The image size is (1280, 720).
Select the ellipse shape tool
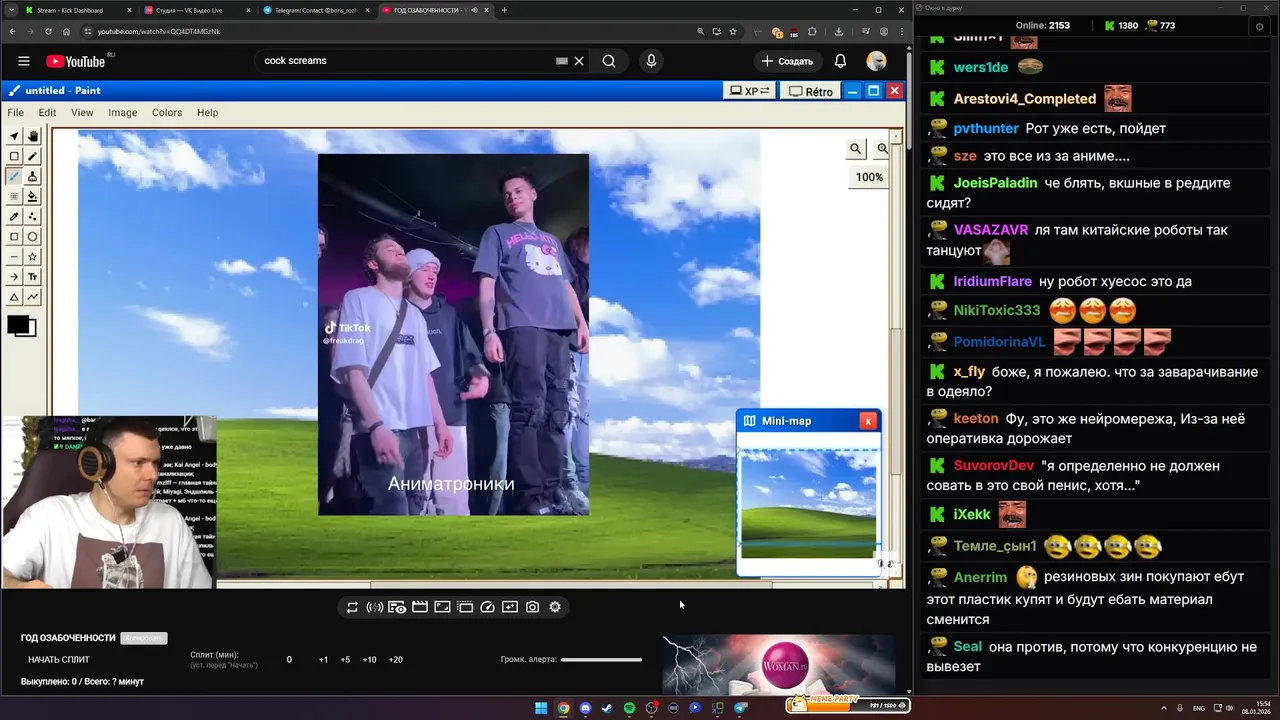click(33, 237)
